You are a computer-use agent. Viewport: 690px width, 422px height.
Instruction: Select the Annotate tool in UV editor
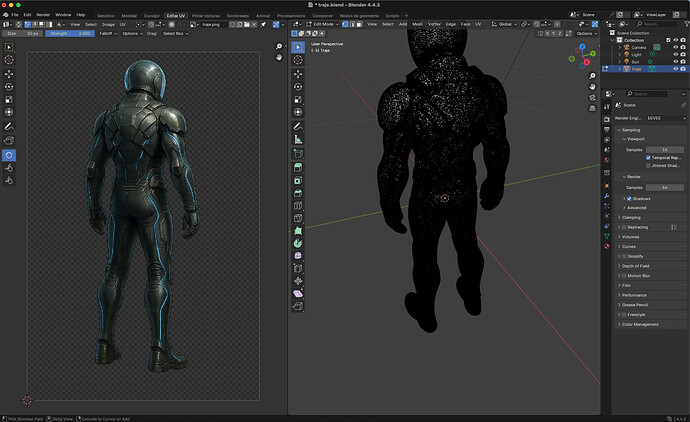pos(9,127)
